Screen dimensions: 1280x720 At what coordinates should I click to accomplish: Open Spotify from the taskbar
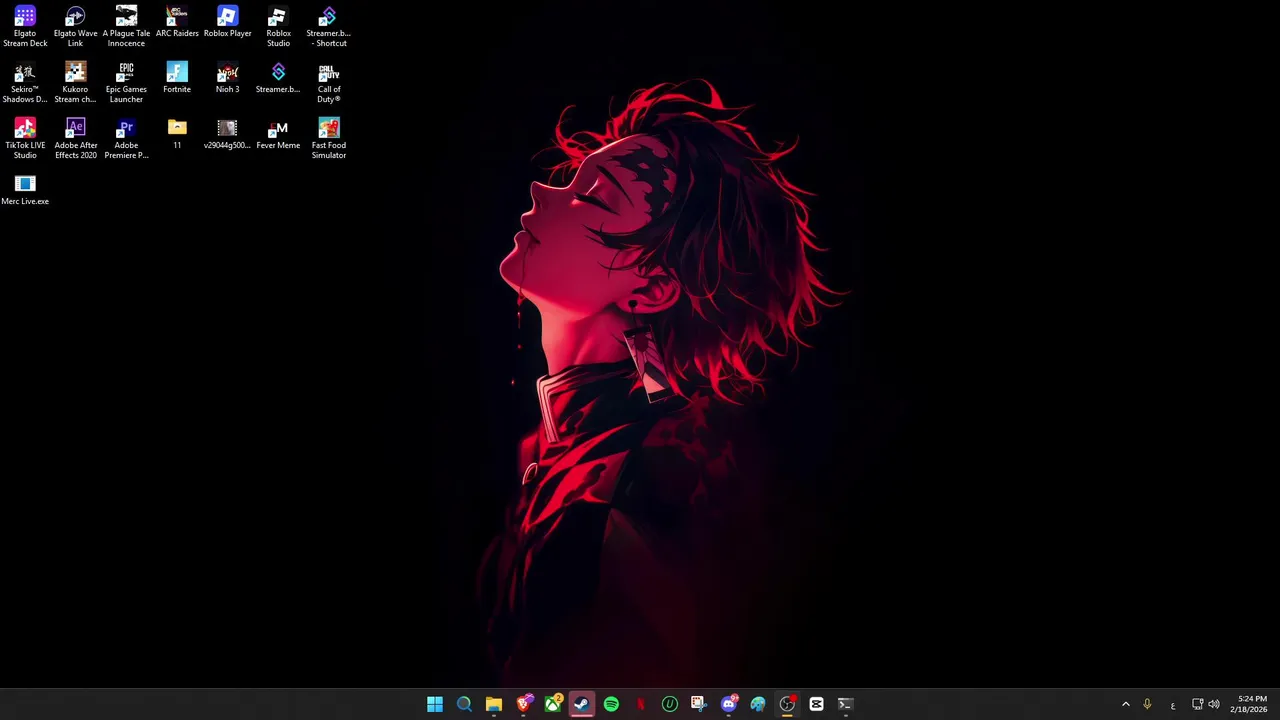coord(611,704)
